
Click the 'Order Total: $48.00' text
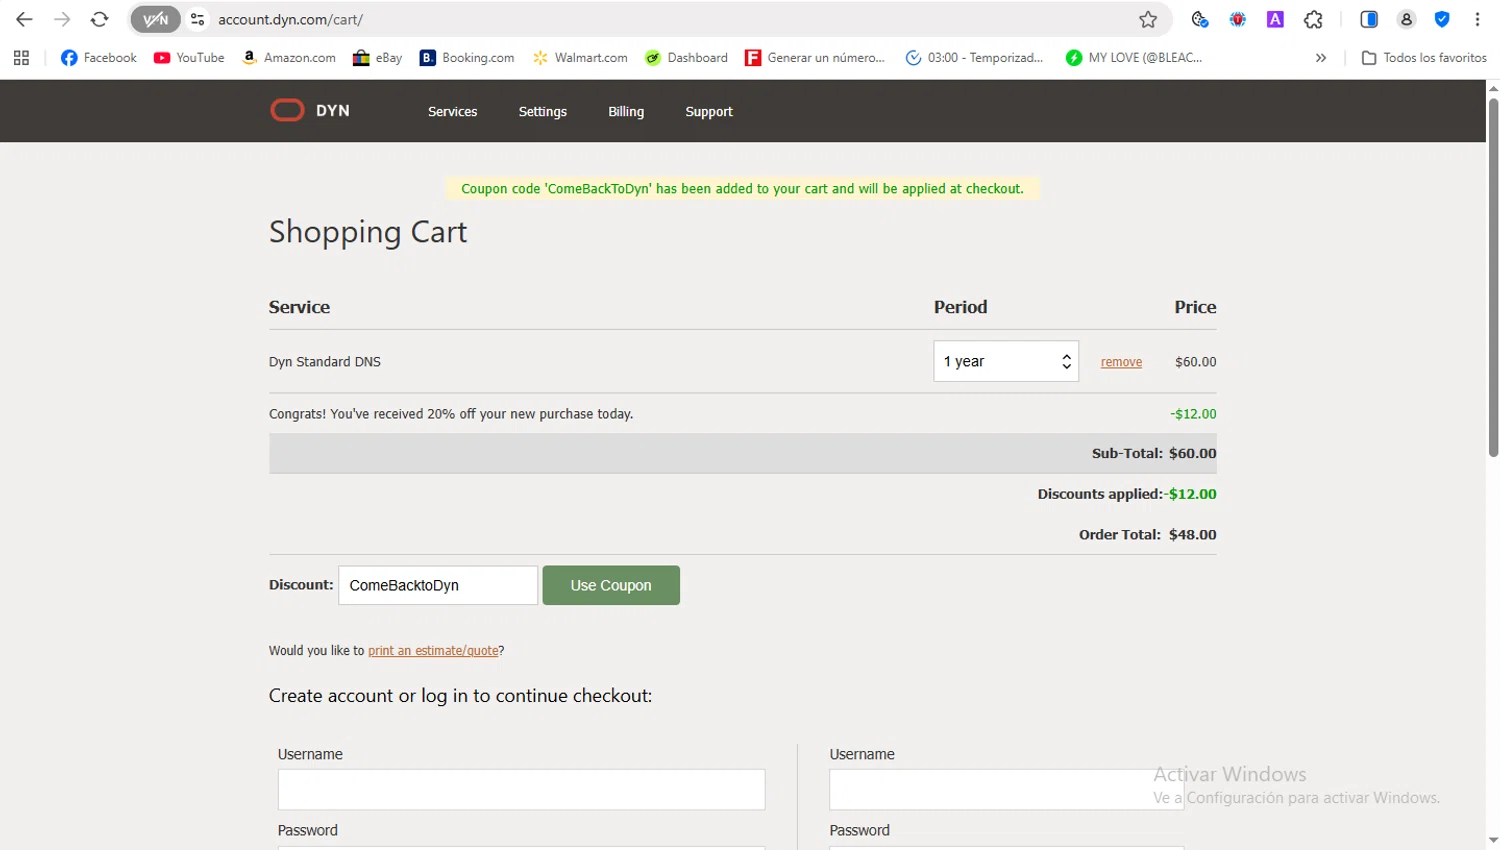coord(1148,535)
